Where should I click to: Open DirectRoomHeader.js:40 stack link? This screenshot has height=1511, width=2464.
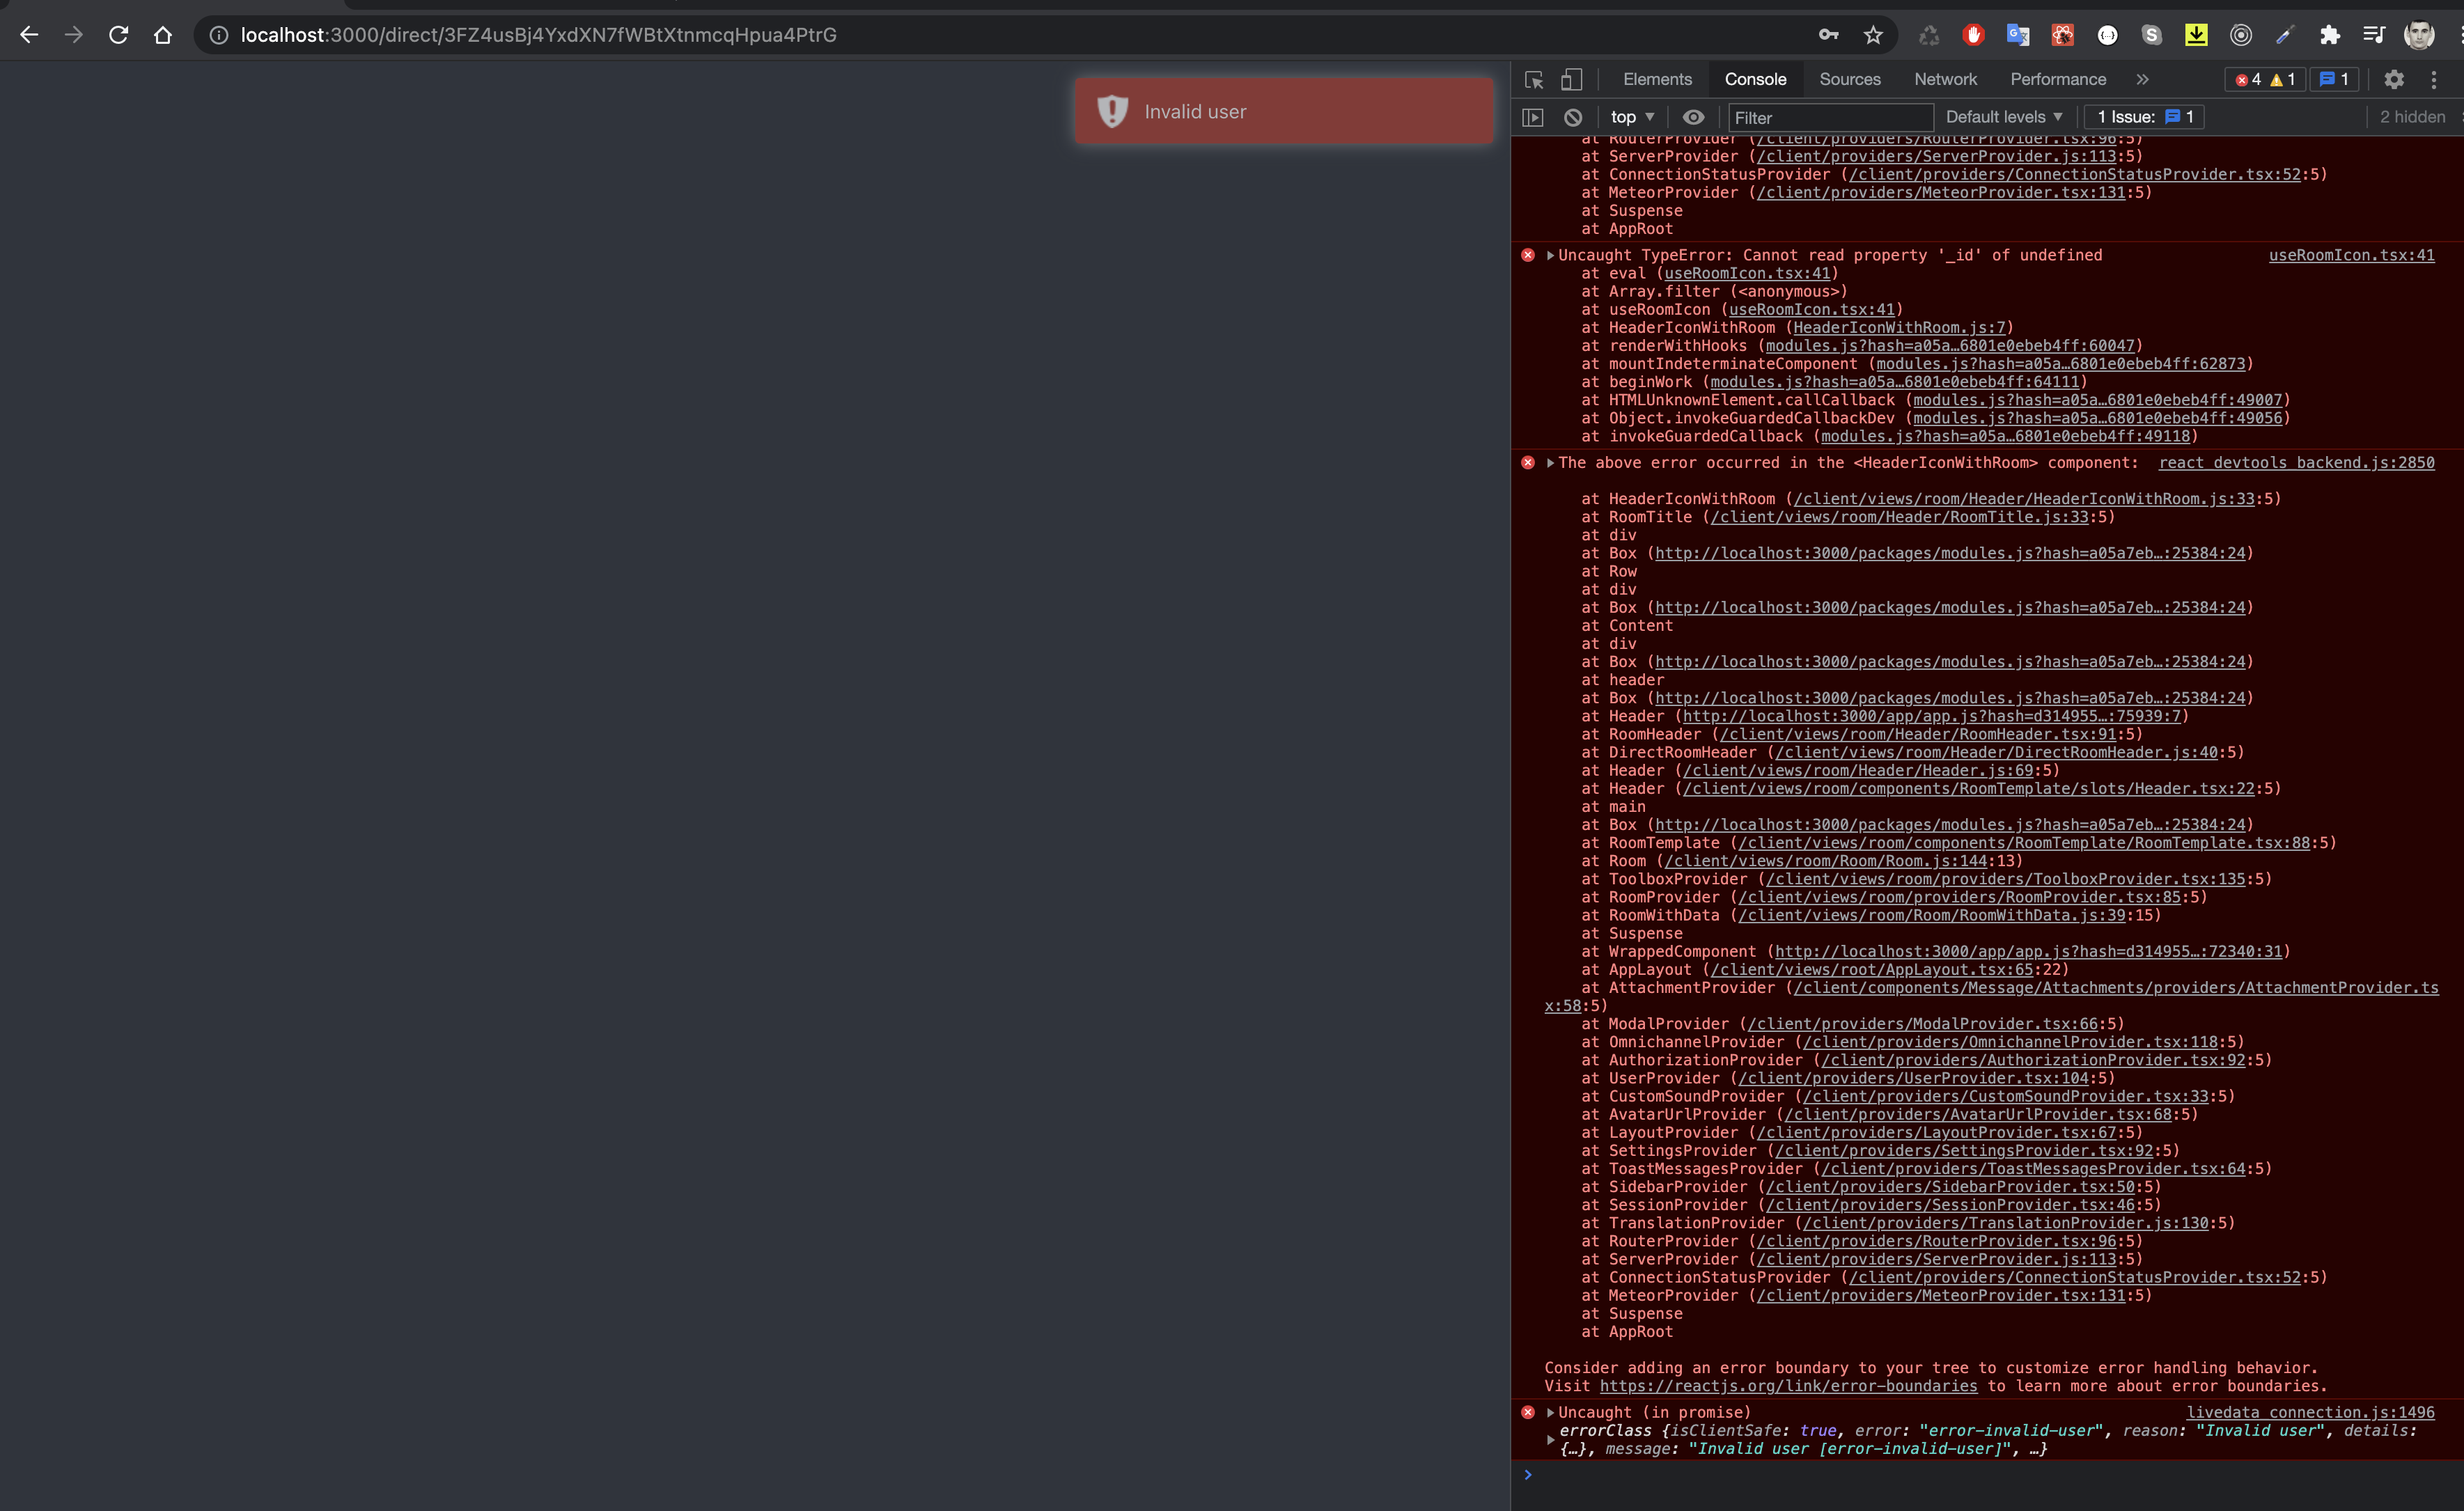1996,752
